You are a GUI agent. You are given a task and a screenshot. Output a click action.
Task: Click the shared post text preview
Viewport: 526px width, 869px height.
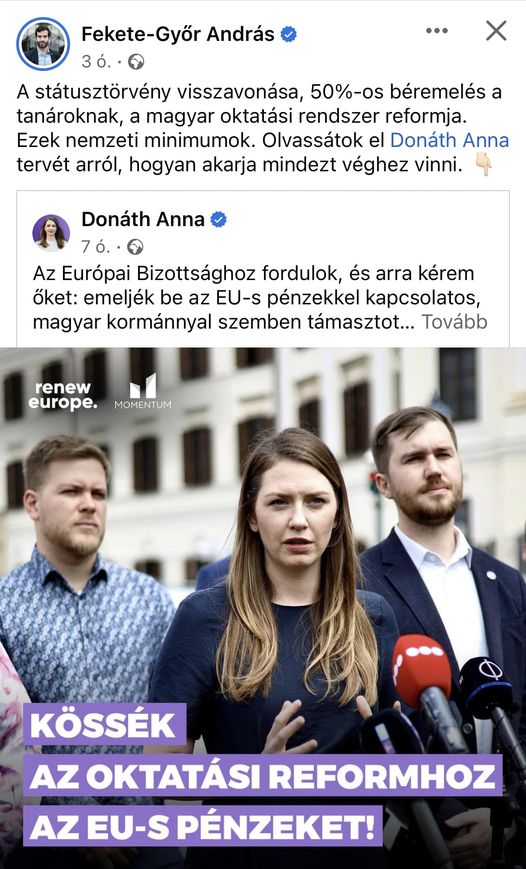coord(260,298)
